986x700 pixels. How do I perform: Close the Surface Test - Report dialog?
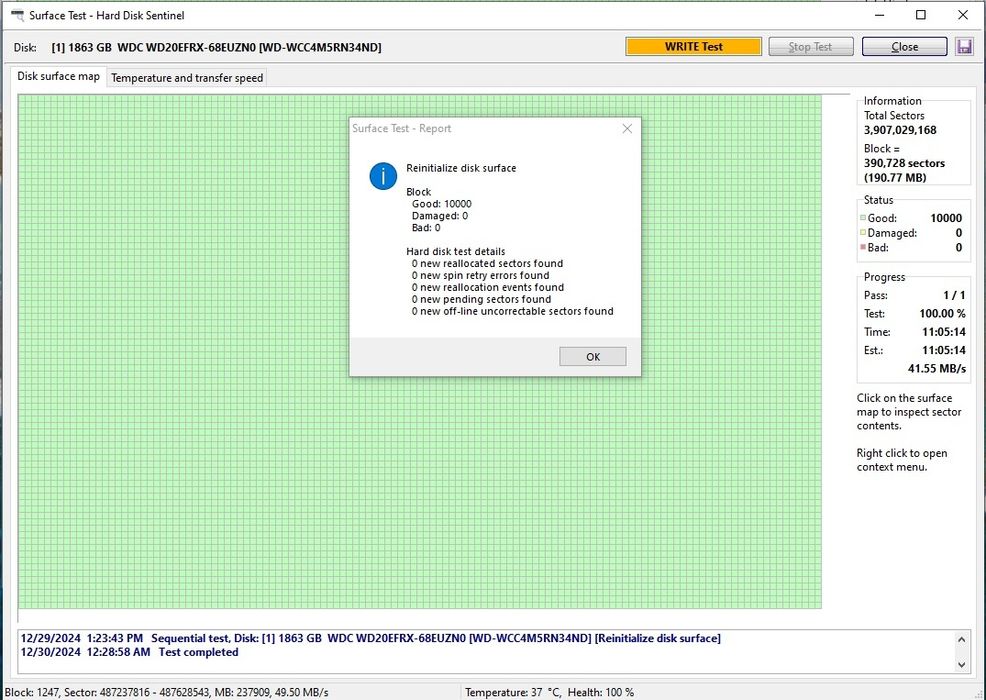point(627,128)
